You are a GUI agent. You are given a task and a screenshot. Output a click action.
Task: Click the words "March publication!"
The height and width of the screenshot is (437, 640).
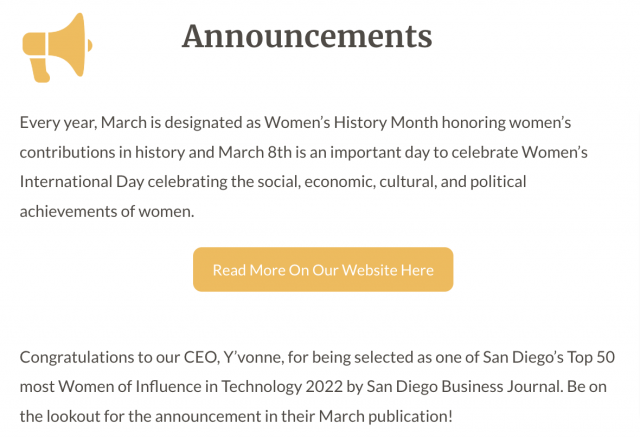386,417
